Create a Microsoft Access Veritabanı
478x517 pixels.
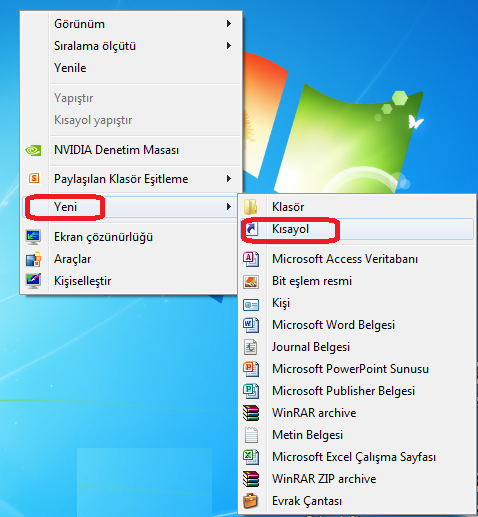point(357,259)
